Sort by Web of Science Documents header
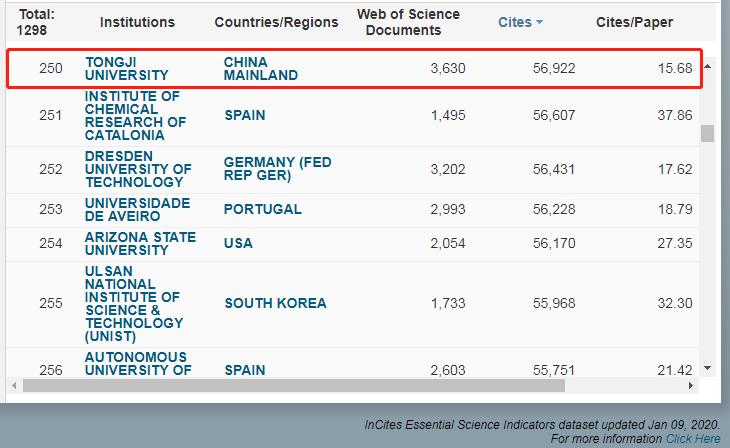Image resolution: width=730 pixels, height=448 pixels. (408, 22)
